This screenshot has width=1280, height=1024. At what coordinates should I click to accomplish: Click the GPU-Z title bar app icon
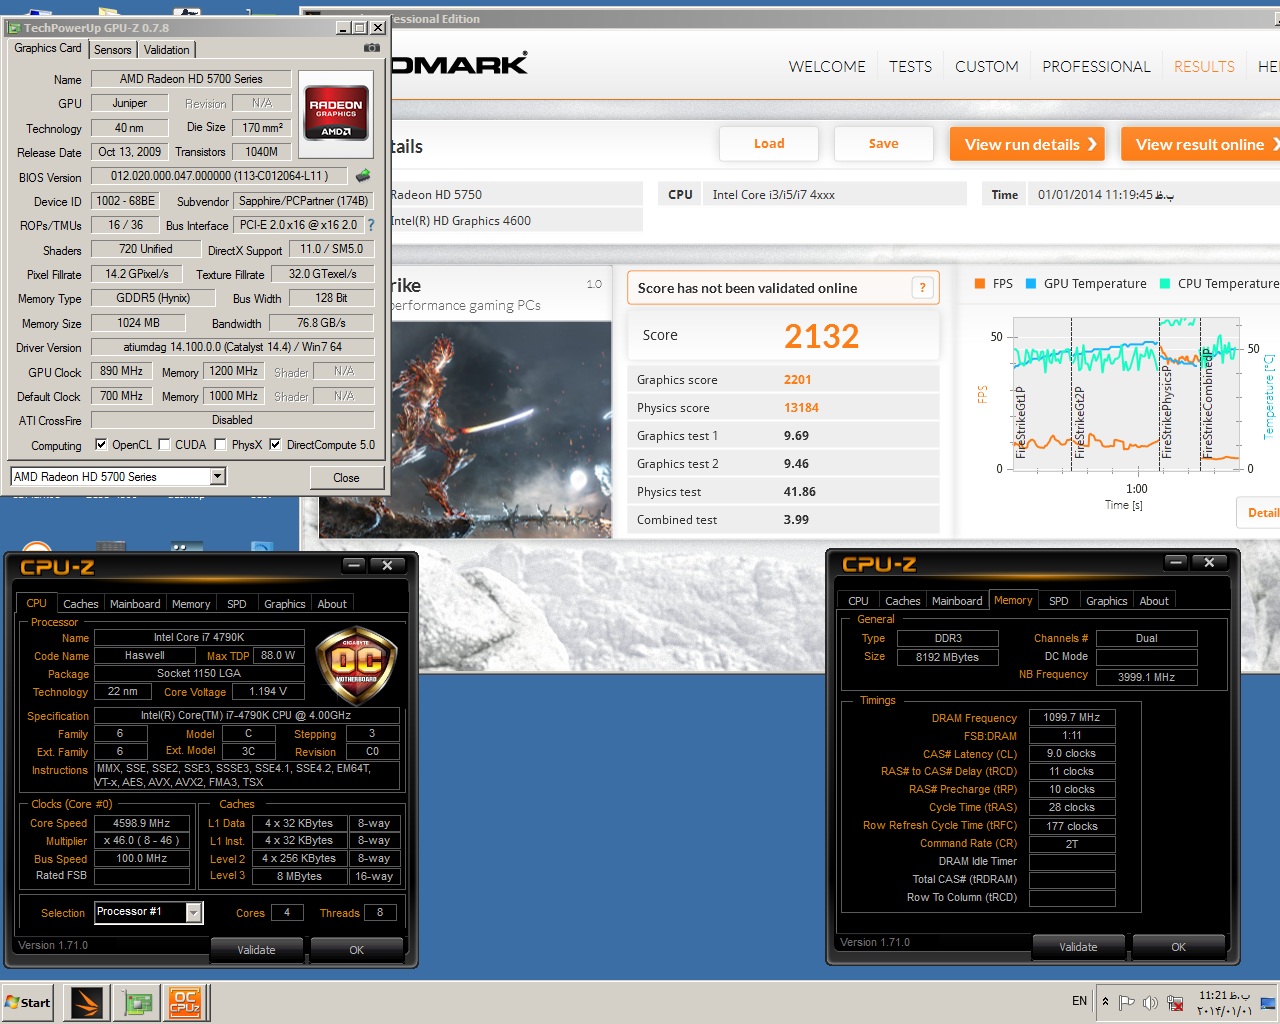[x=14, y=28]
